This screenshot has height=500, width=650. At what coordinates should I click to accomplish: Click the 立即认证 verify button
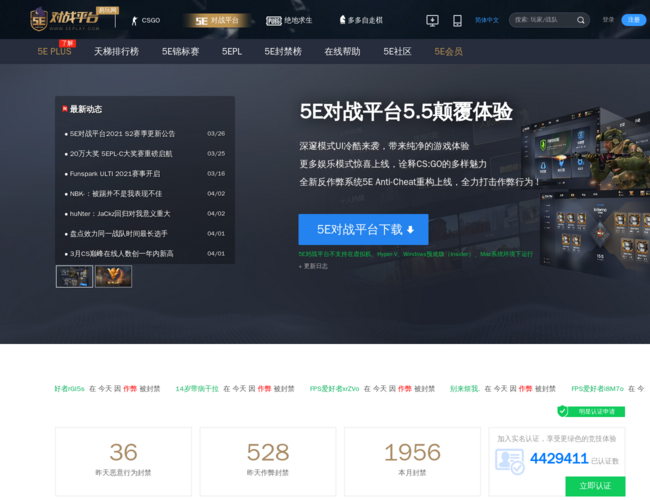coord(595,486)
